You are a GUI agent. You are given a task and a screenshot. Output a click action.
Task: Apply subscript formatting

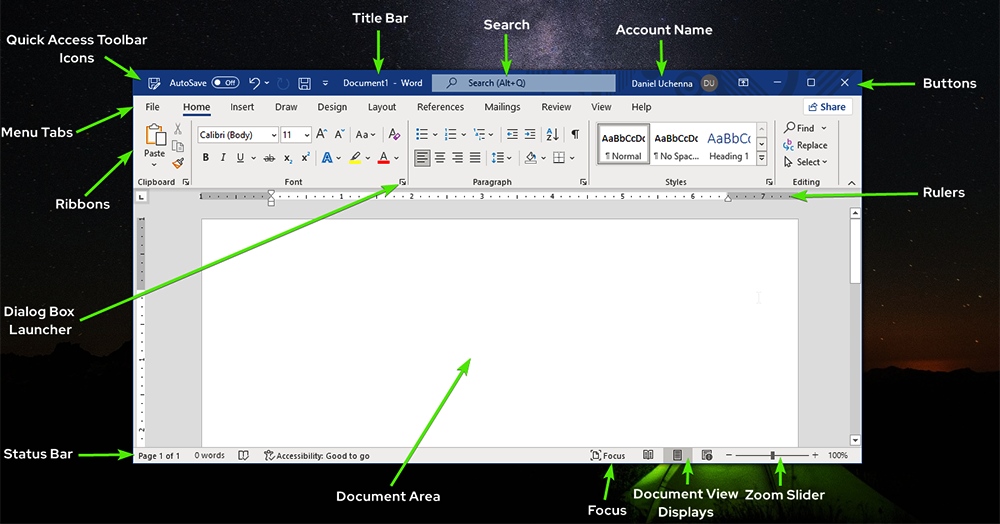[x=288, y=158]
